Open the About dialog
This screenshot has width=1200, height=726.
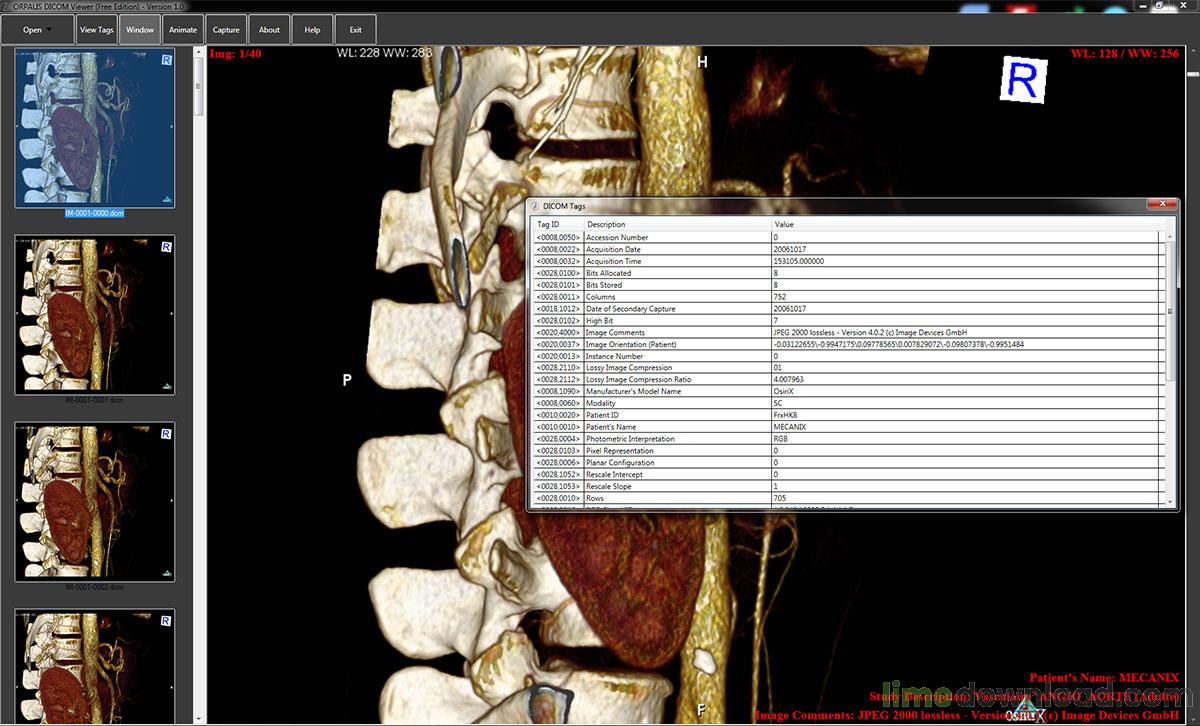pyautogui.click(x=269, y=29)
